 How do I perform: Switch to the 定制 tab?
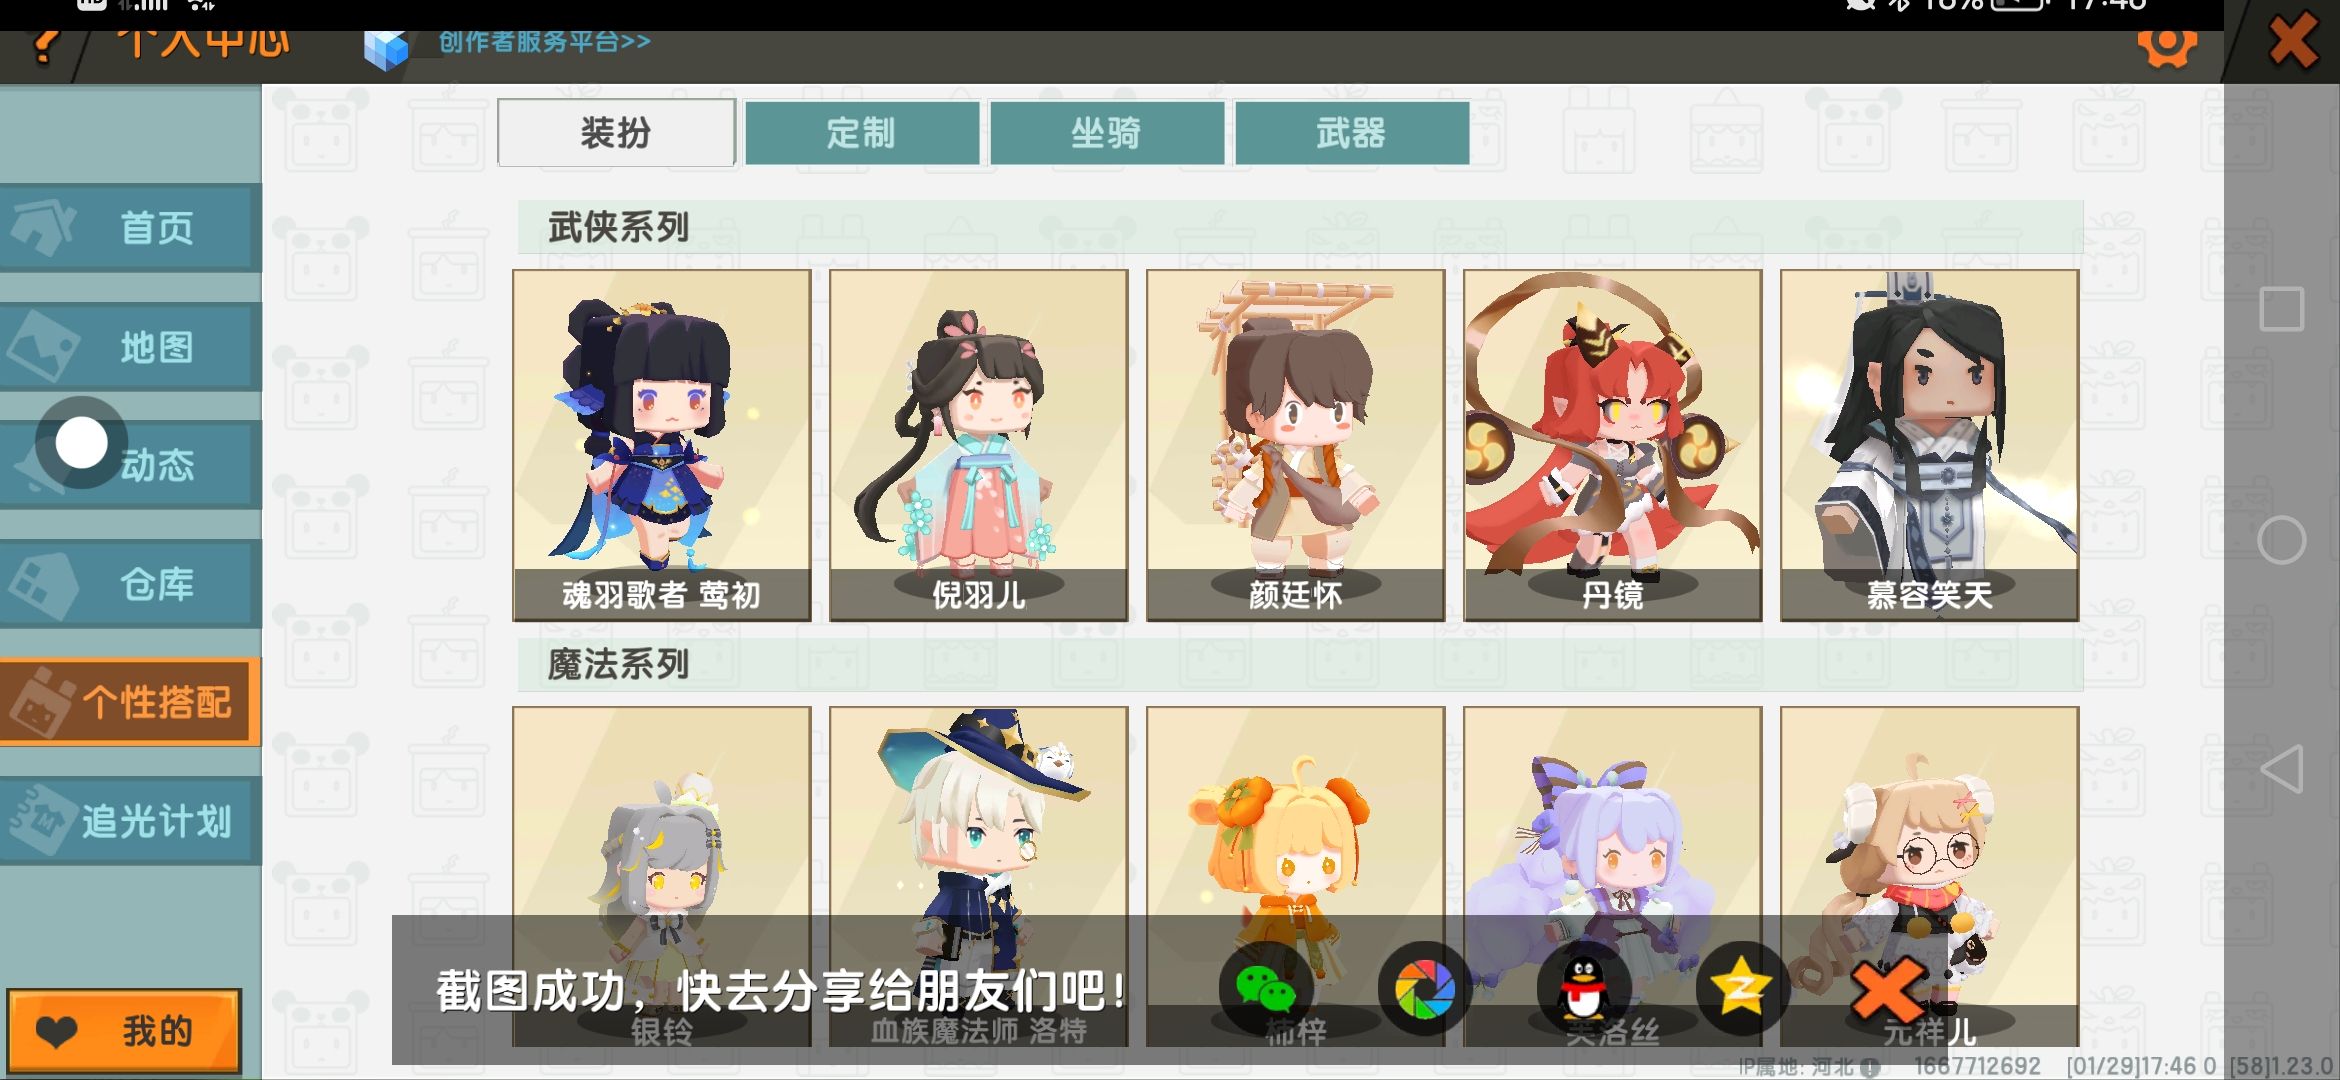click(x=861, y=133)
